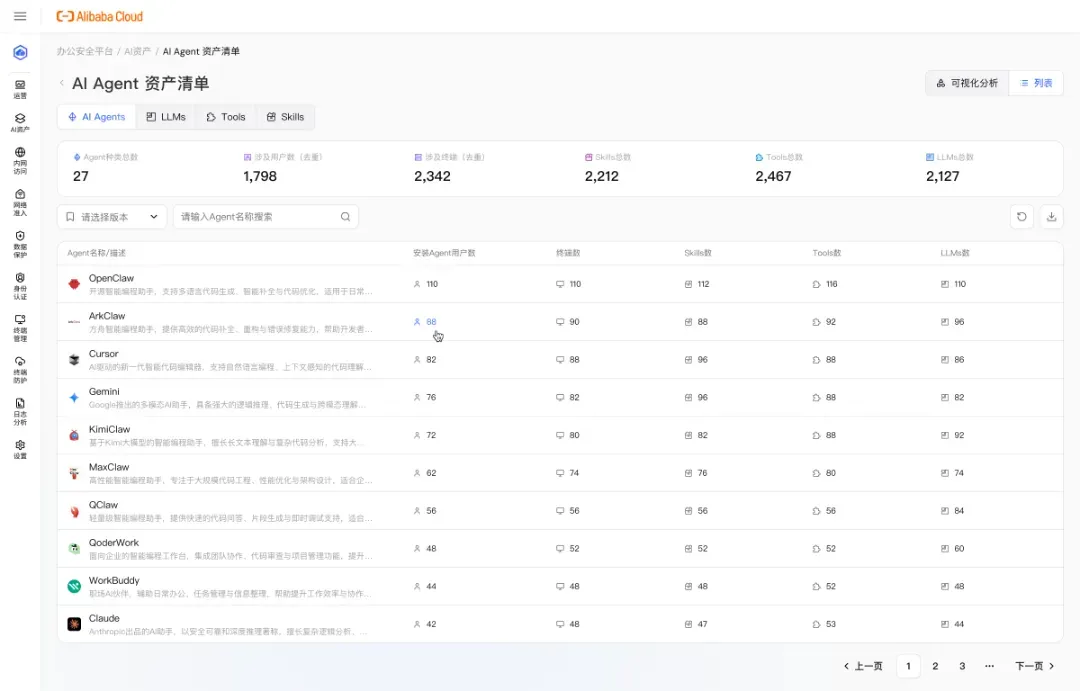Go to 上一页 previous page
Image resolution: width=1080 pixels, height=691 pixels.
pyautogui.click(x=863, y=666)
